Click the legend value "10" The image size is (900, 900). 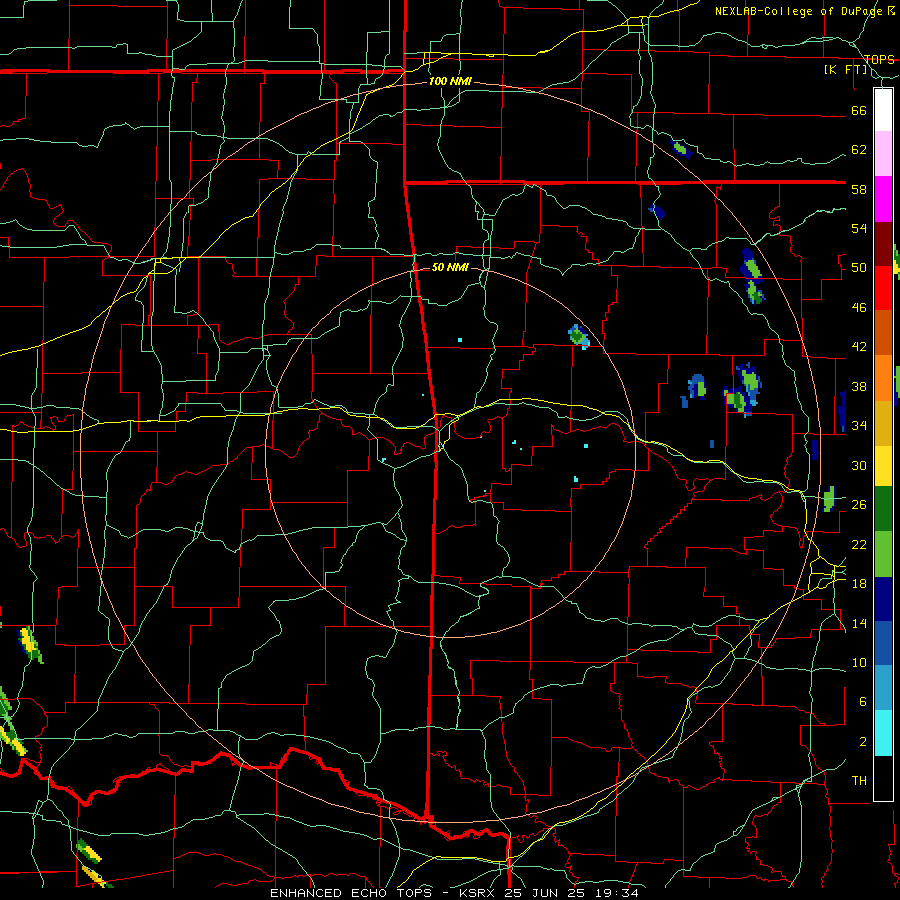[859, 662]
